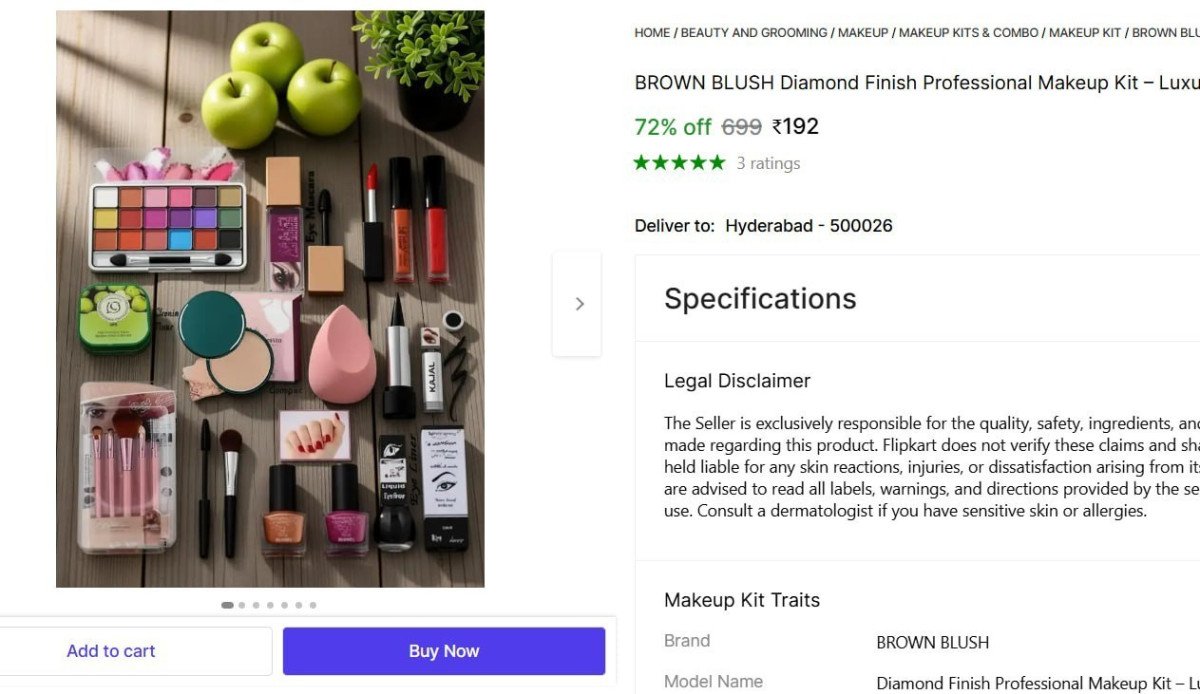This screenshot has width=1200, height=694.
Task: Select the last carousel dot
Action: (x=312, y=605)
